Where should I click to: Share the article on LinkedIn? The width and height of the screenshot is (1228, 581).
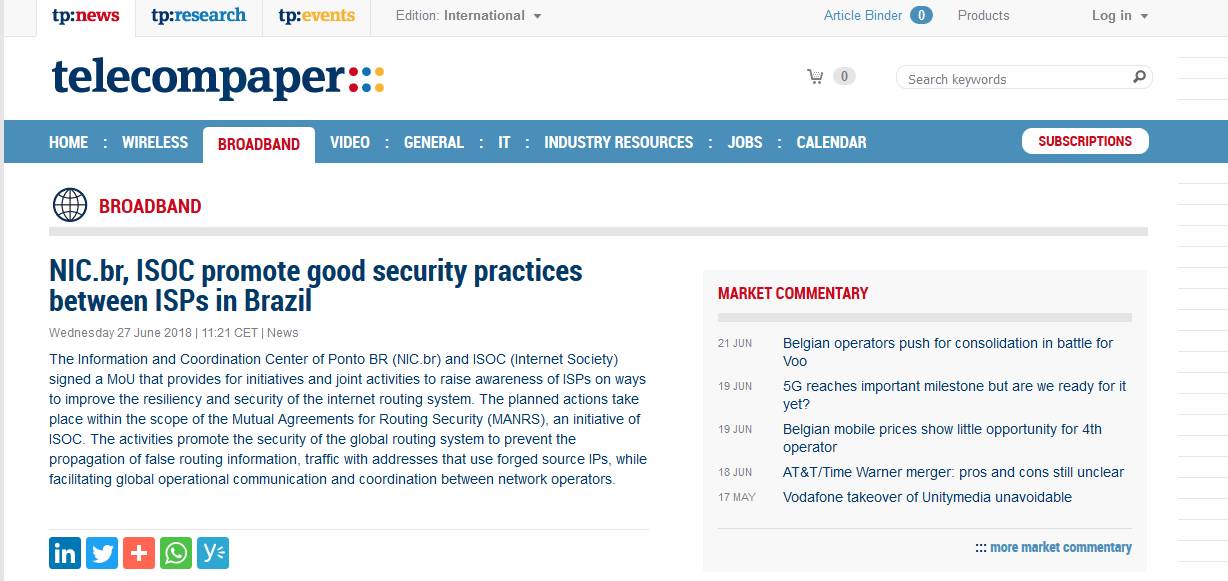tap(65, 553)
